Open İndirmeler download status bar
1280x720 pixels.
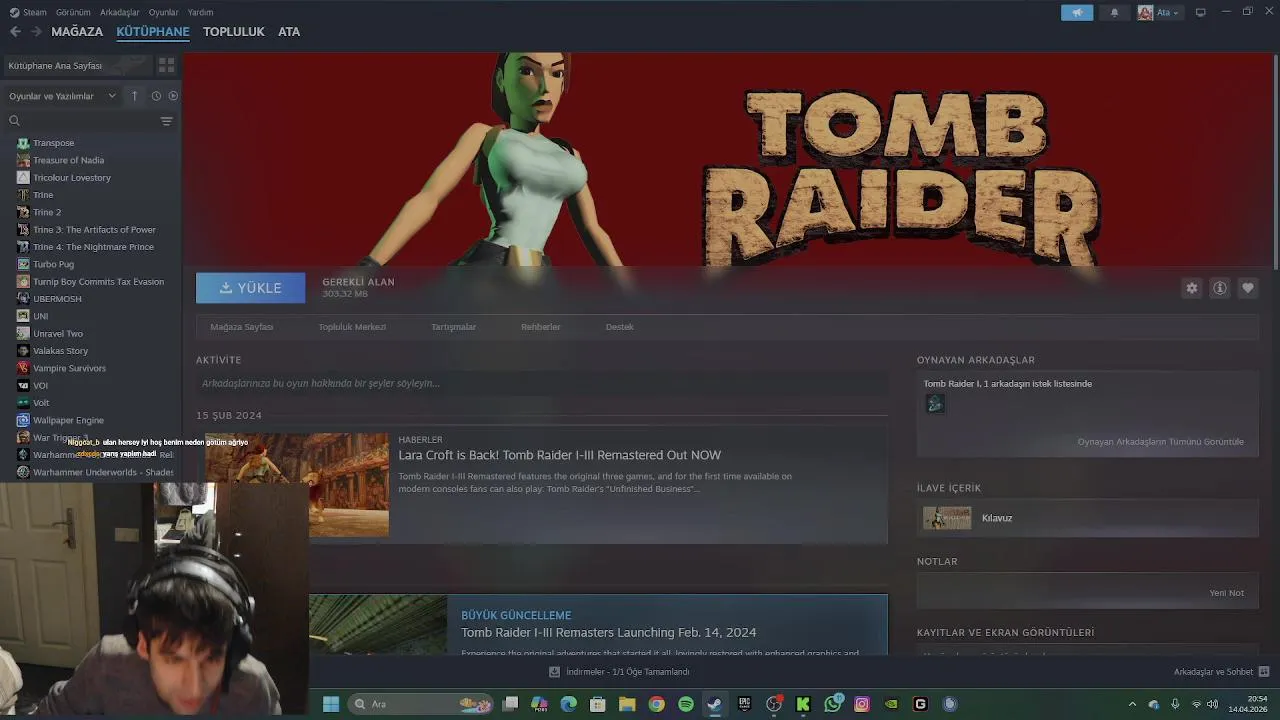(620, 672)
